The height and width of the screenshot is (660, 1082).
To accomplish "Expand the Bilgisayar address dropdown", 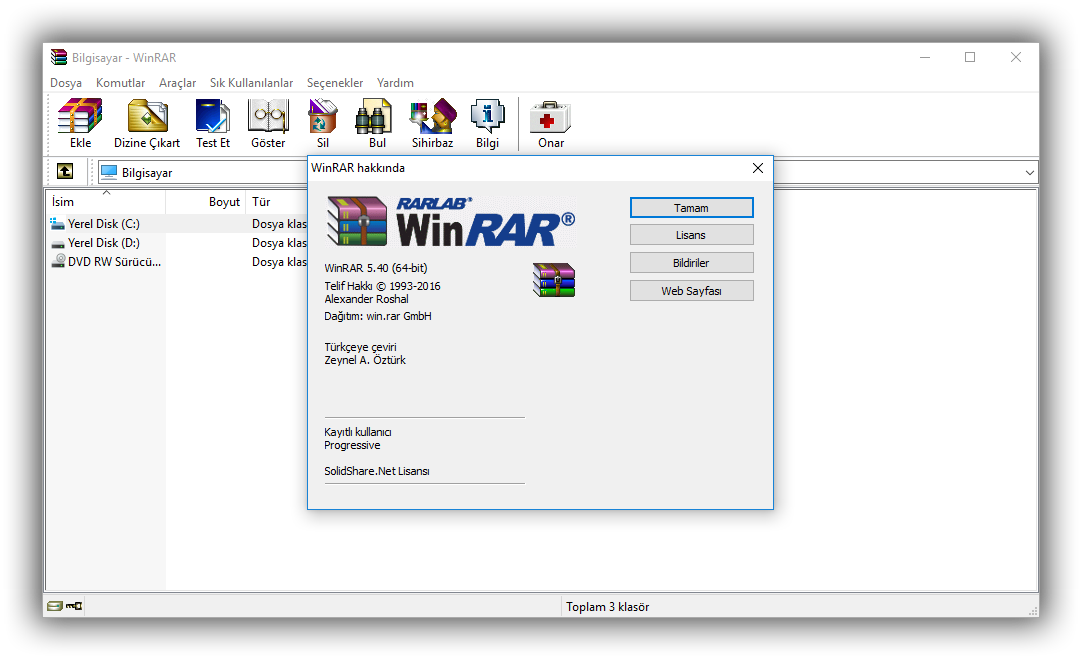I will click(1030, 173).
